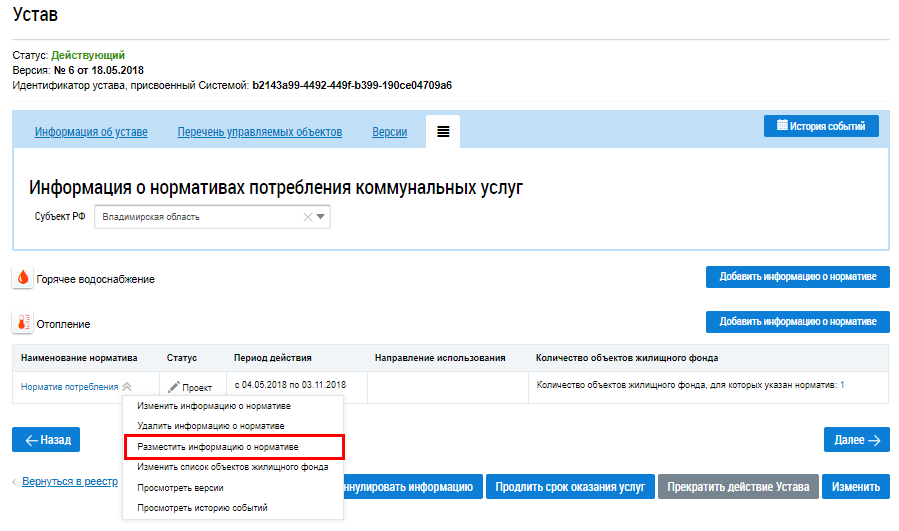Click the Назад button

tap(46, 440)
